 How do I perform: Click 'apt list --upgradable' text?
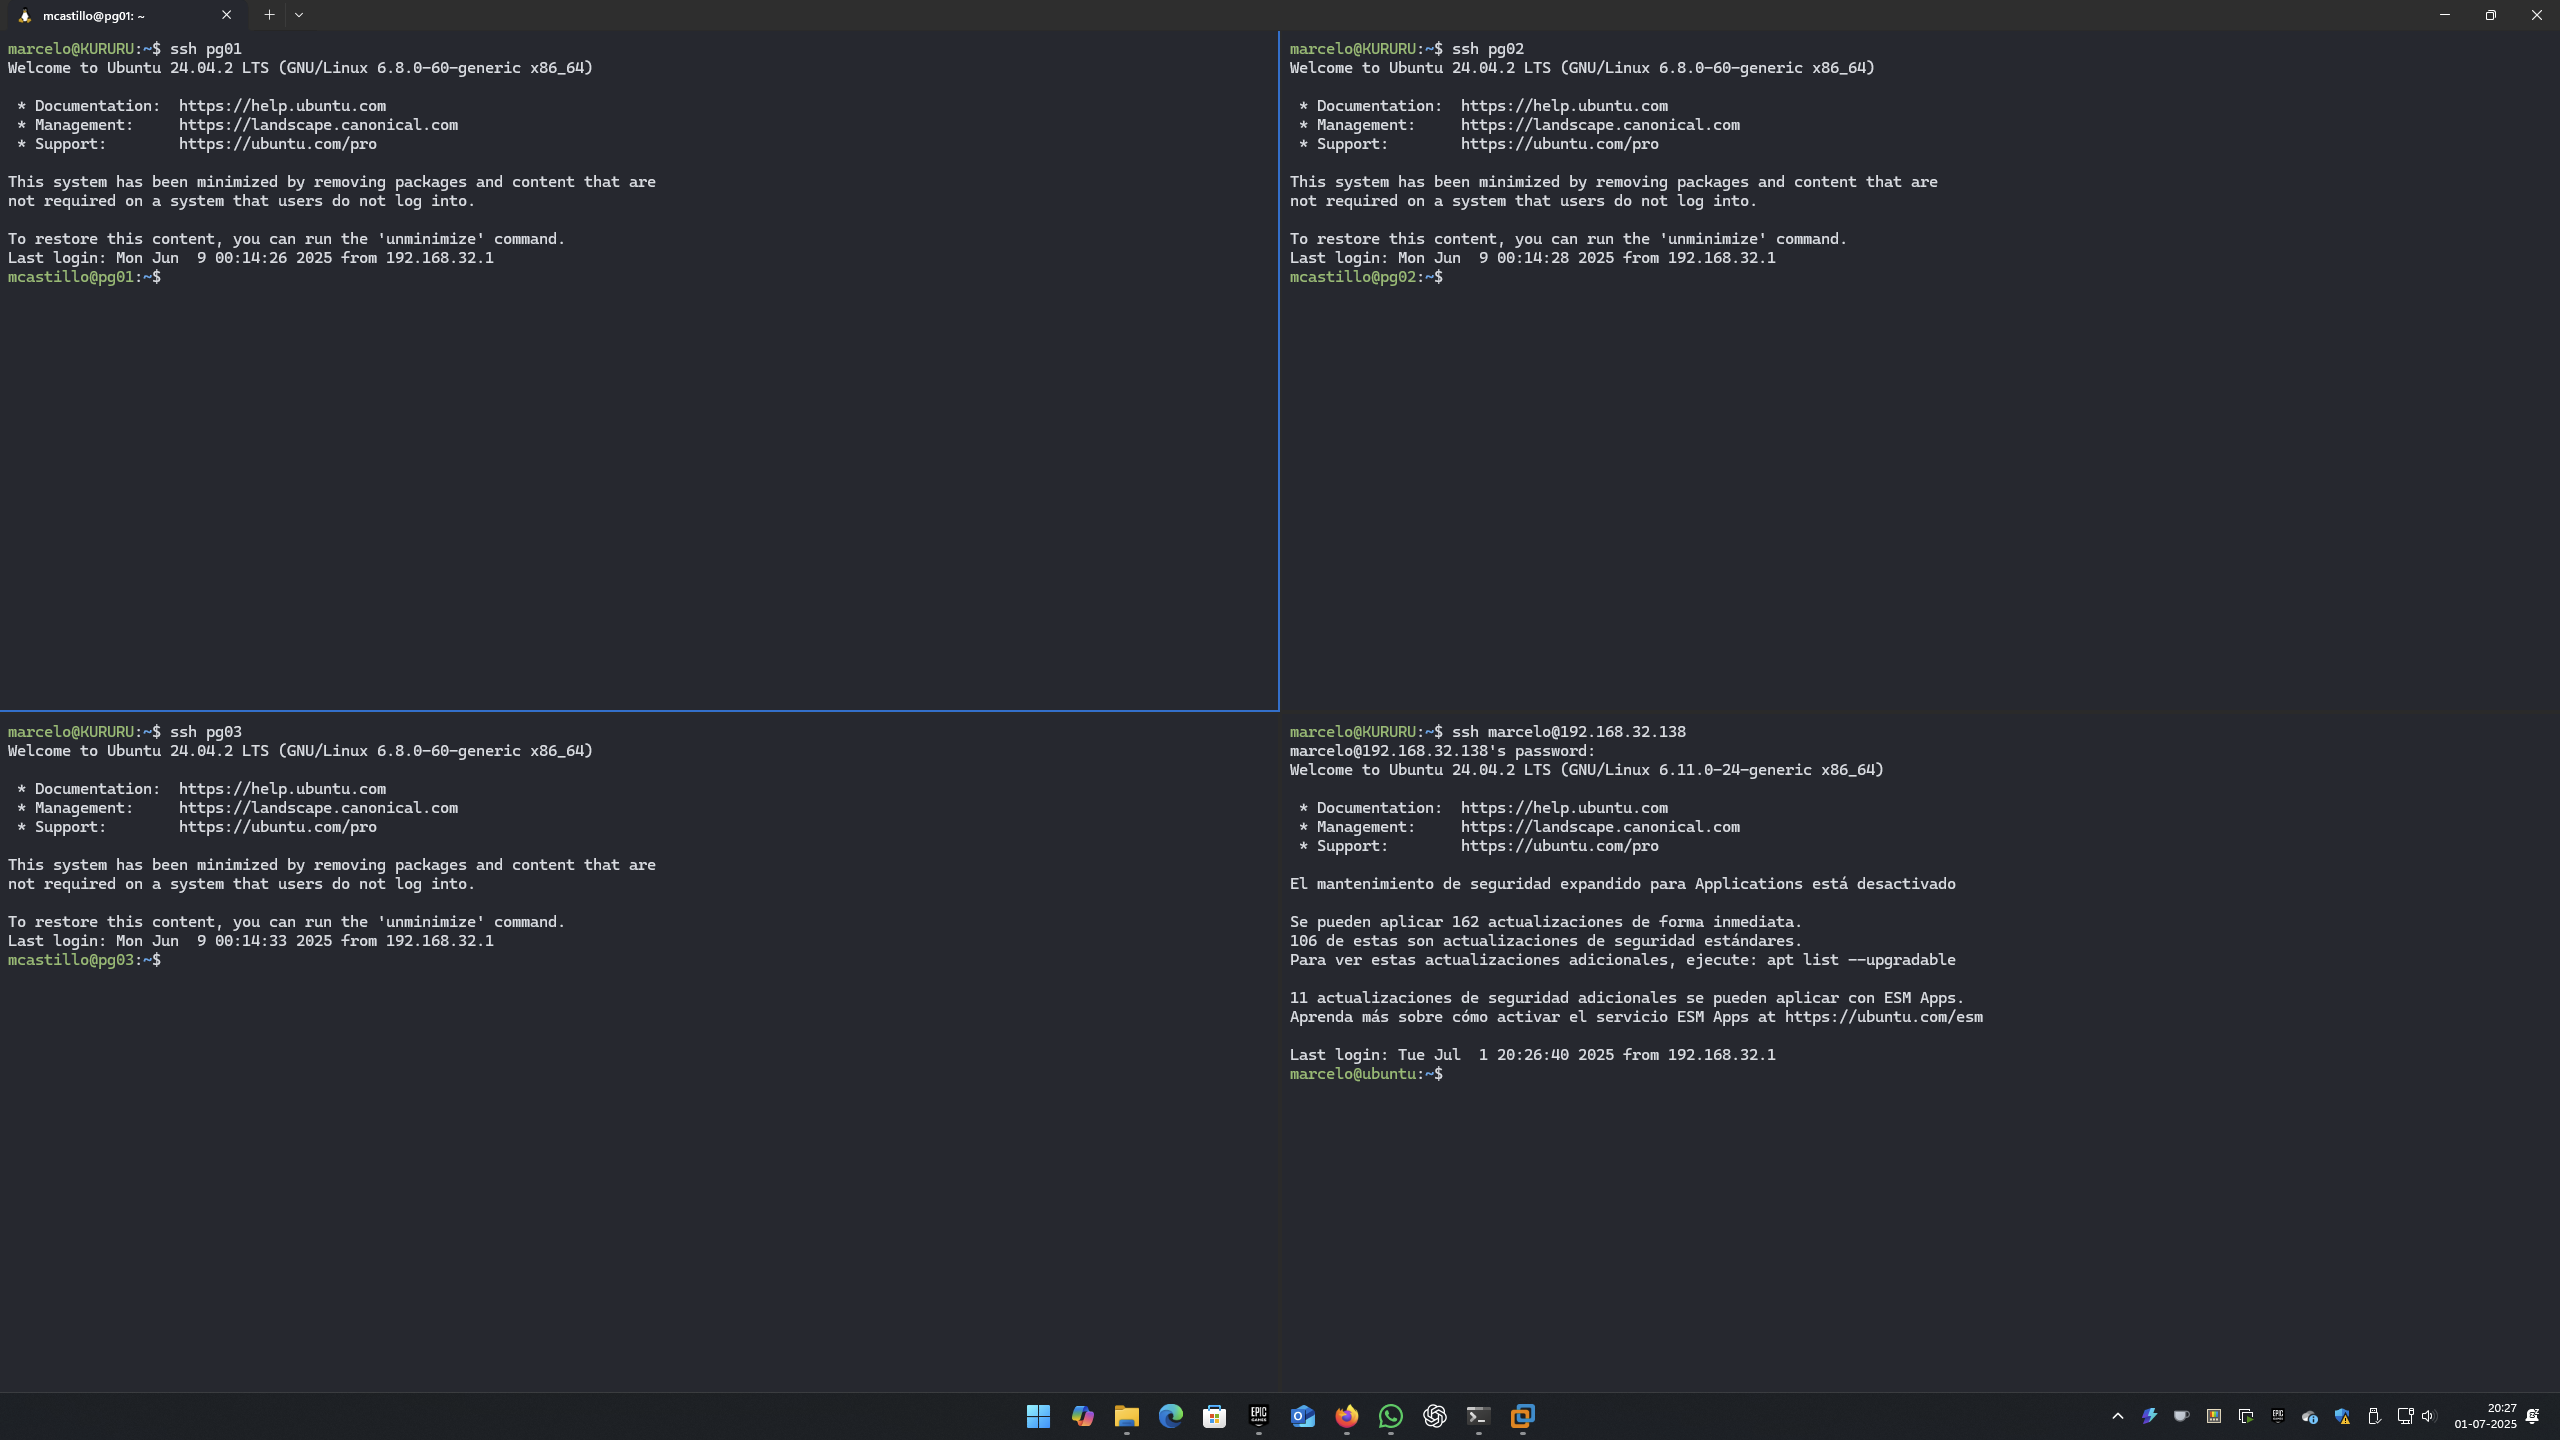click(1861, 960)
